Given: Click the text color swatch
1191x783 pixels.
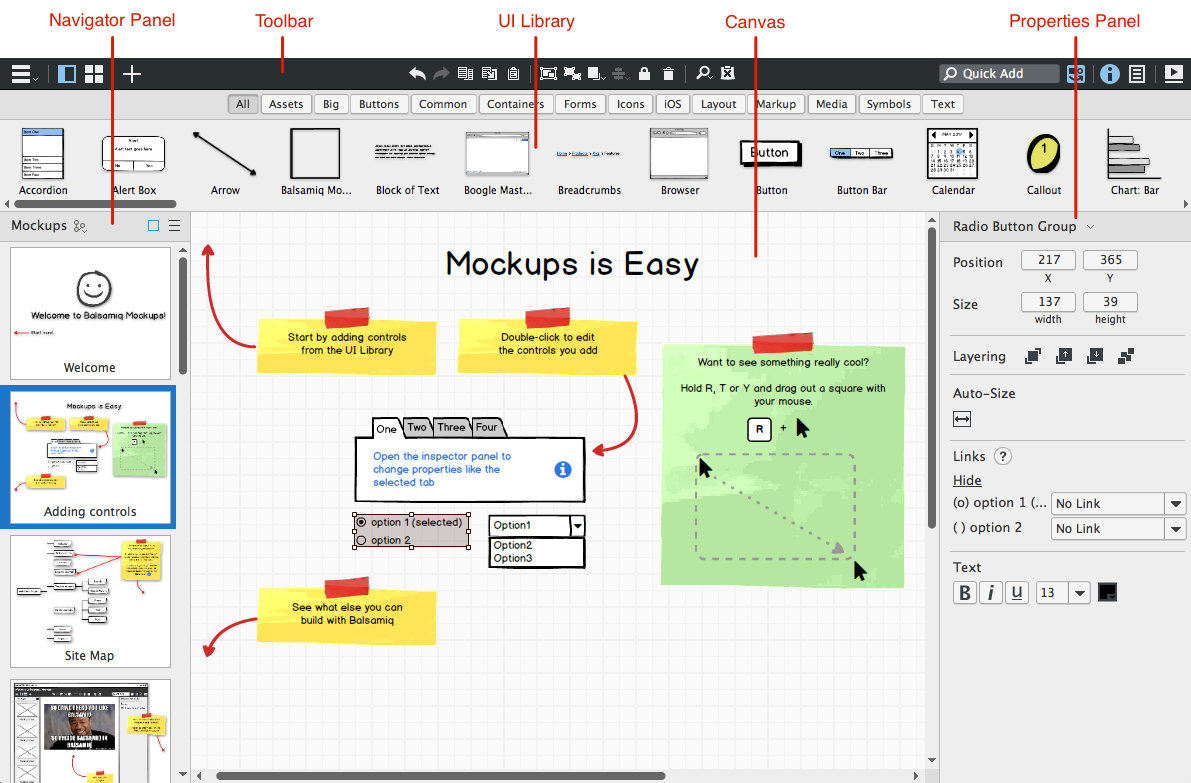Looking at the screenshot, I should (1108, 592).
